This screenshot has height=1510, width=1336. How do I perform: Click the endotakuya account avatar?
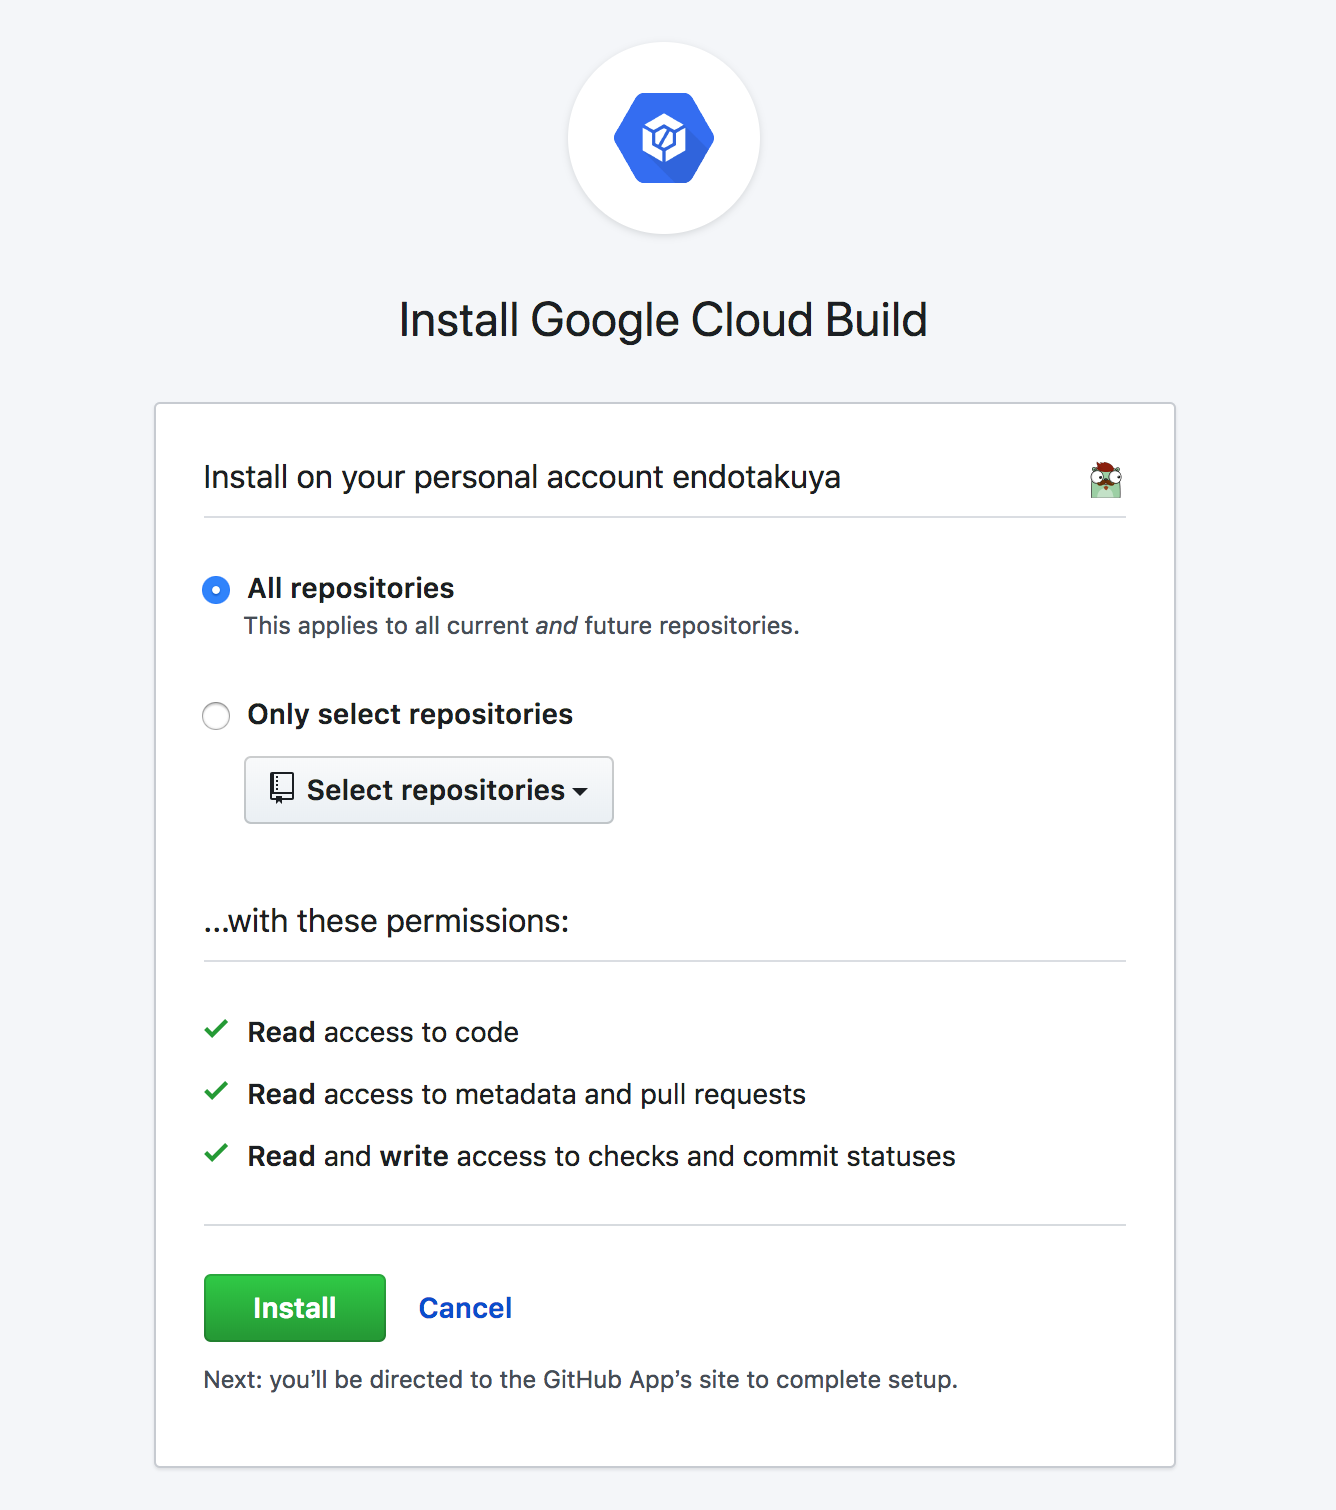coord(1106,480)
